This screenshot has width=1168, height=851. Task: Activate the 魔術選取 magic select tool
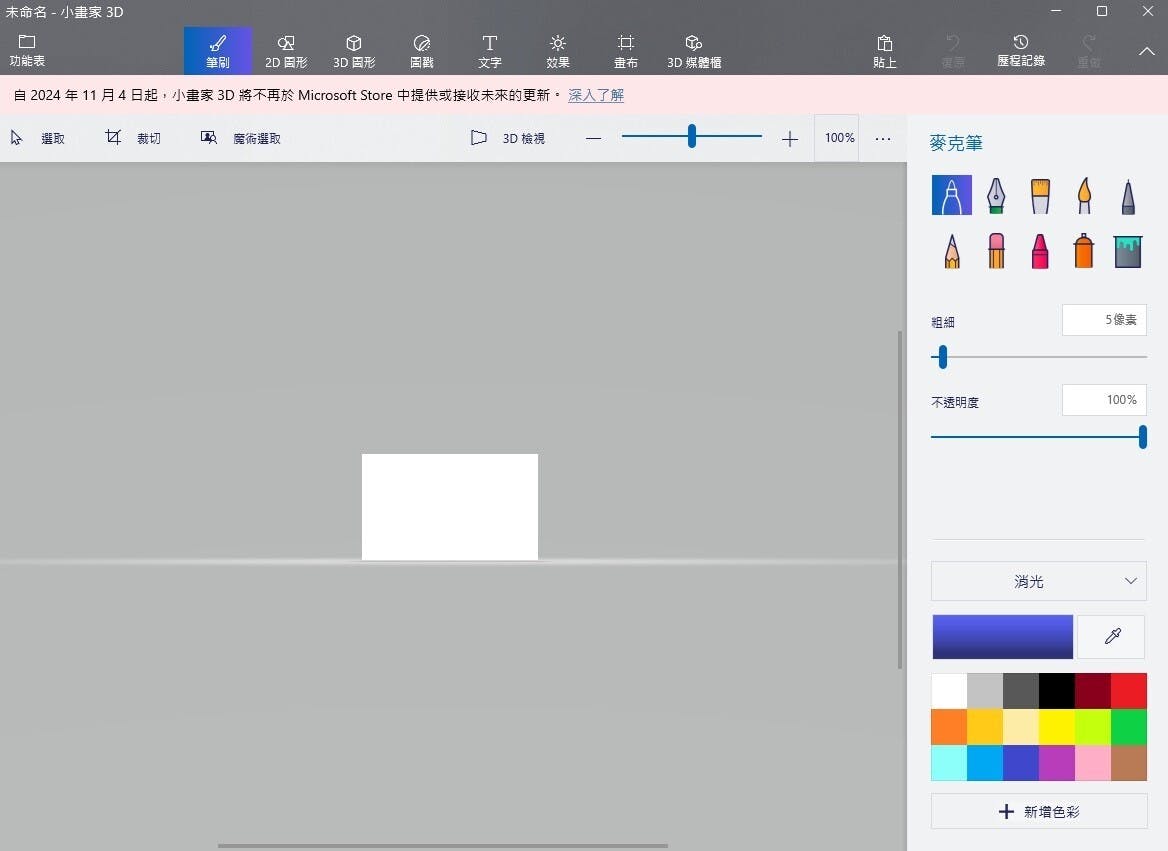pyautogui.click(x=241, y=138)
